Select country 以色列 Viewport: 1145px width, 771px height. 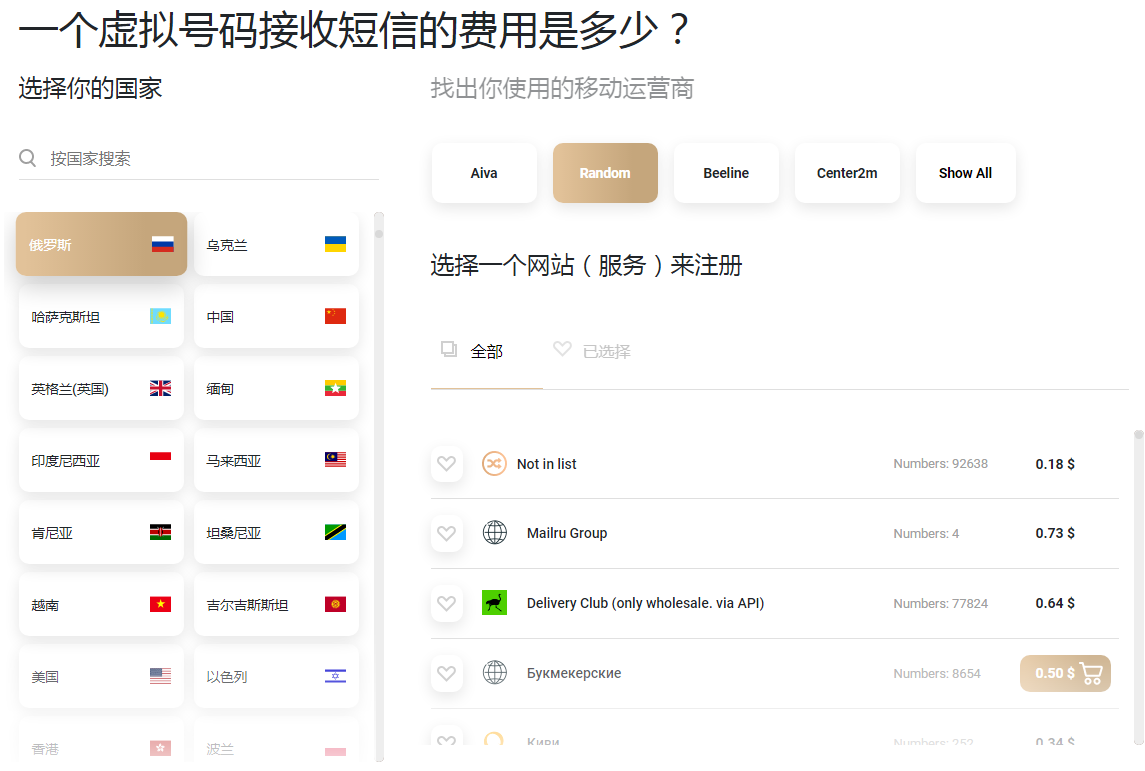click(x=276, y=677)
